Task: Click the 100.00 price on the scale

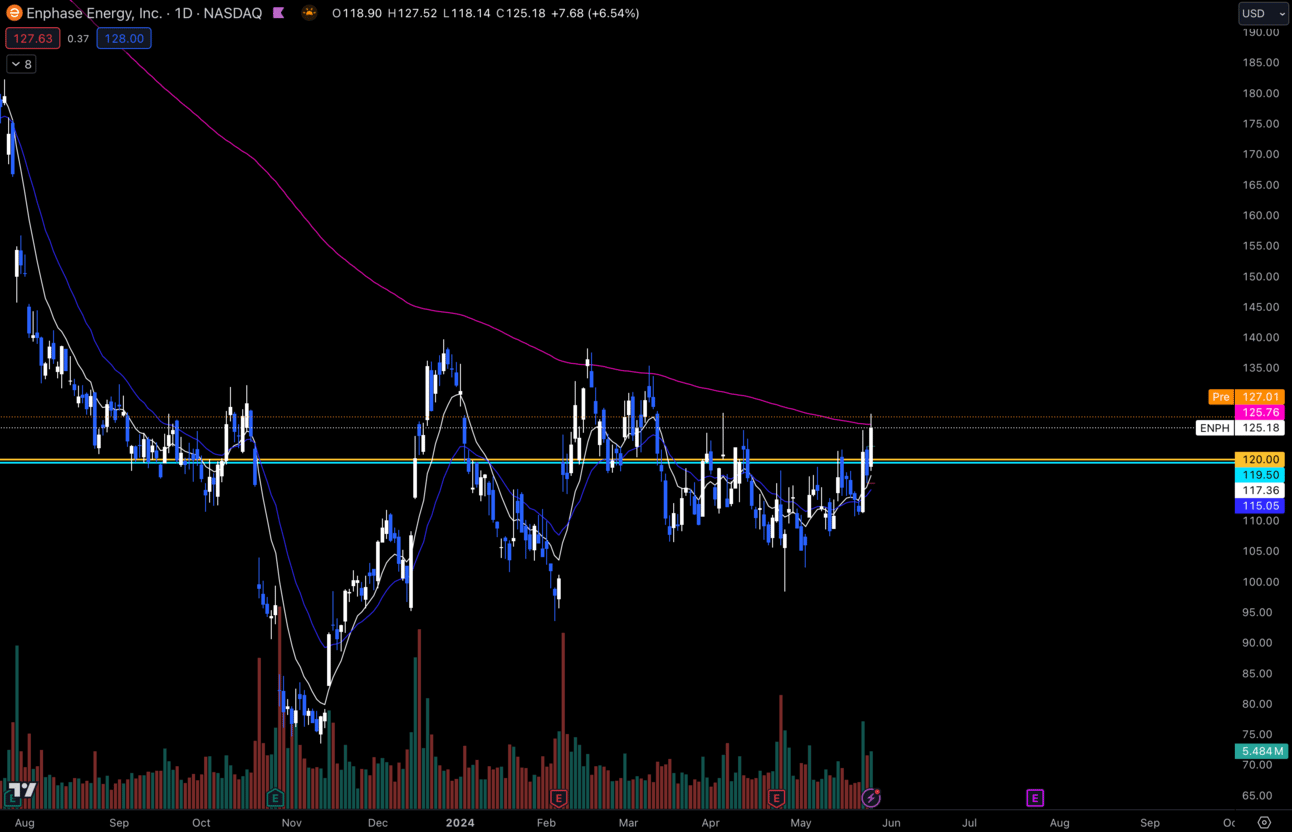Action: [1260, 582]
